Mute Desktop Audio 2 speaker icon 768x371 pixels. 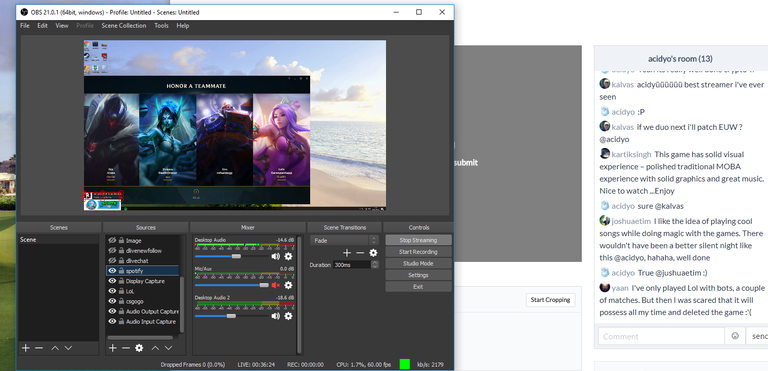coord(276,316)
